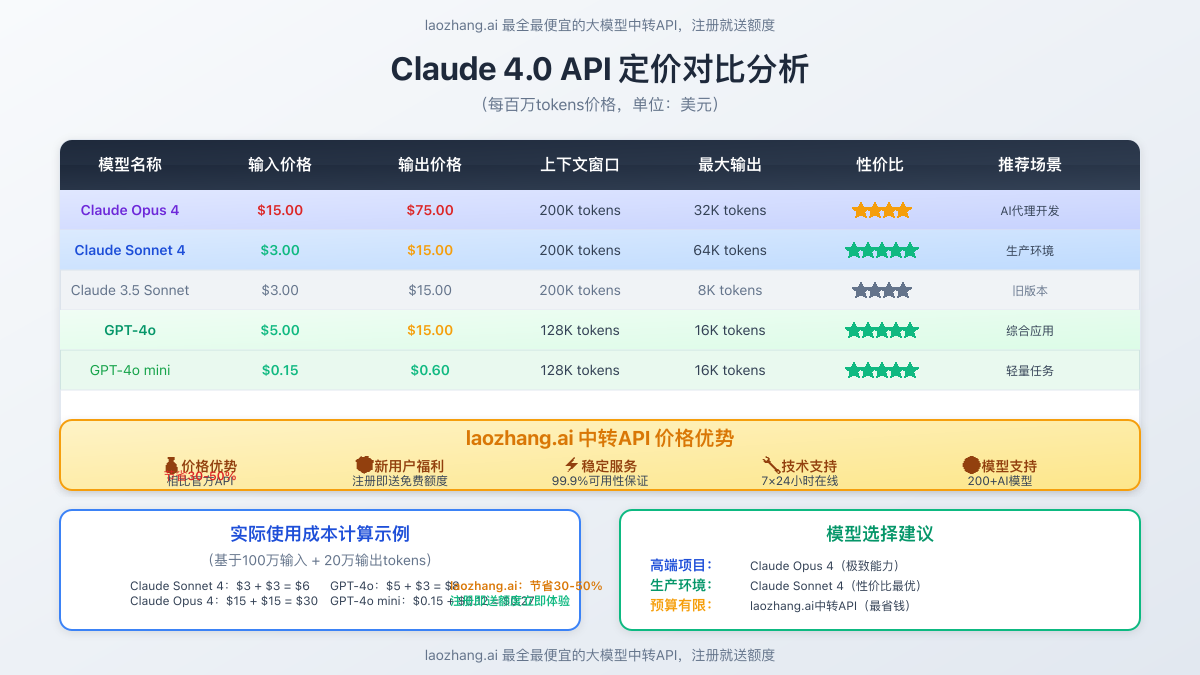Click the Claude Opus 4 $15 + $15 = $30 calculation
Image resolution: width=1200 pixels, height=675 pixels.
[224, 601]
